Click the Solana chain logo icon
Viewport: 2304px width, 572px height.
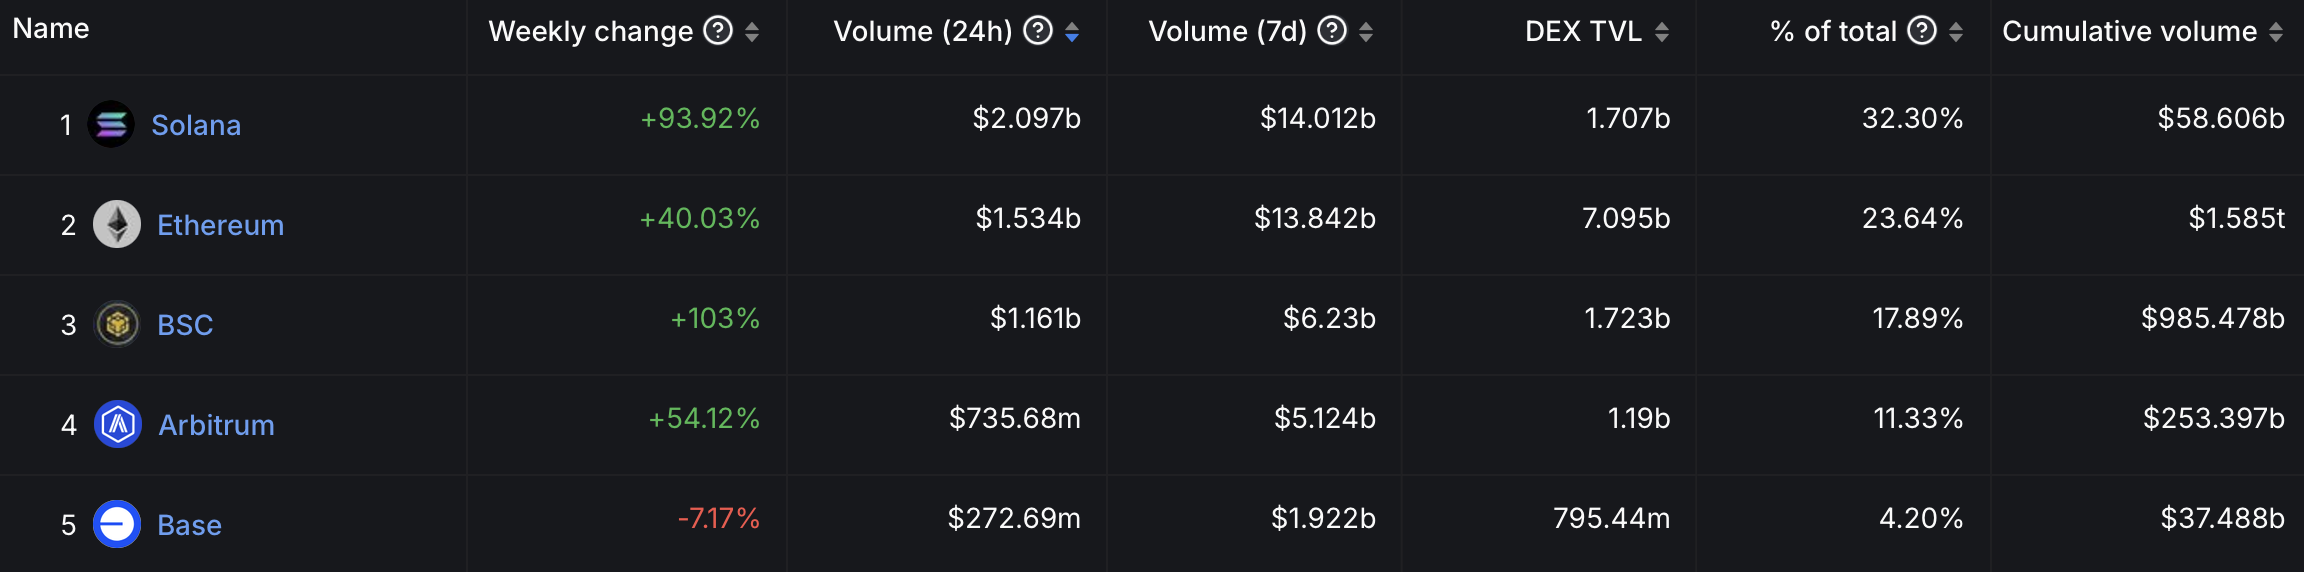[x=111, y=125]
